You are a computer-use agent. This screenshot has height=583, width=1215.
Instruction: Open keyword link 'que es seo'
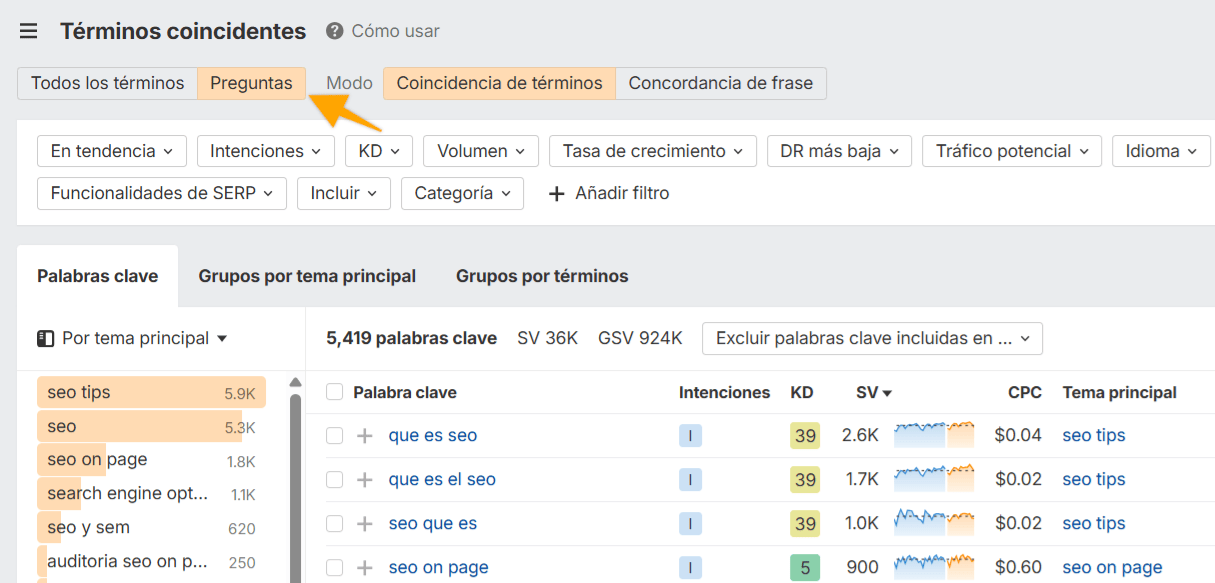pos(433,436)
